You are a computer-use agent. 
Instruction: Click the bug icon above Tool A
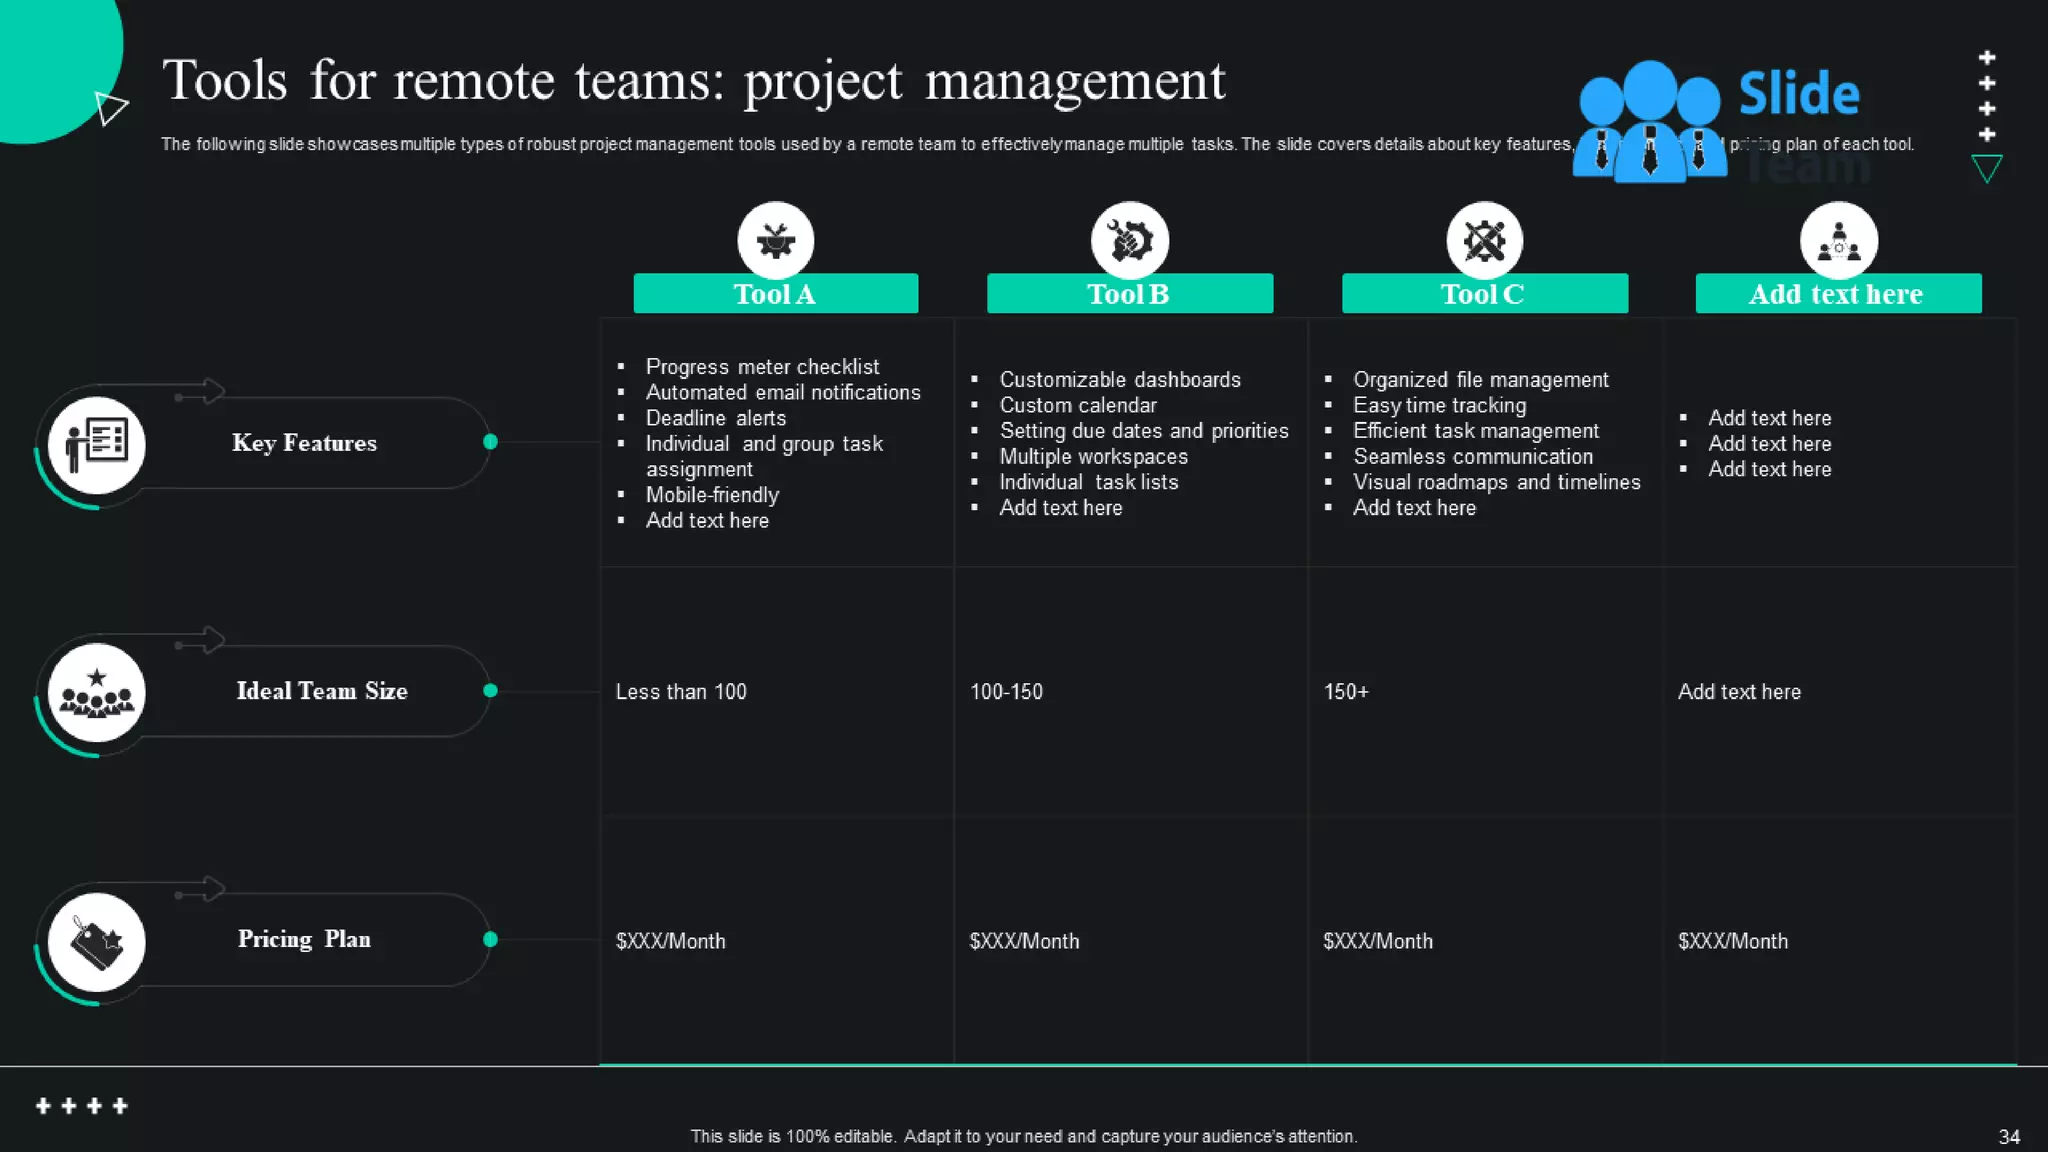click(x=776, y=240)
